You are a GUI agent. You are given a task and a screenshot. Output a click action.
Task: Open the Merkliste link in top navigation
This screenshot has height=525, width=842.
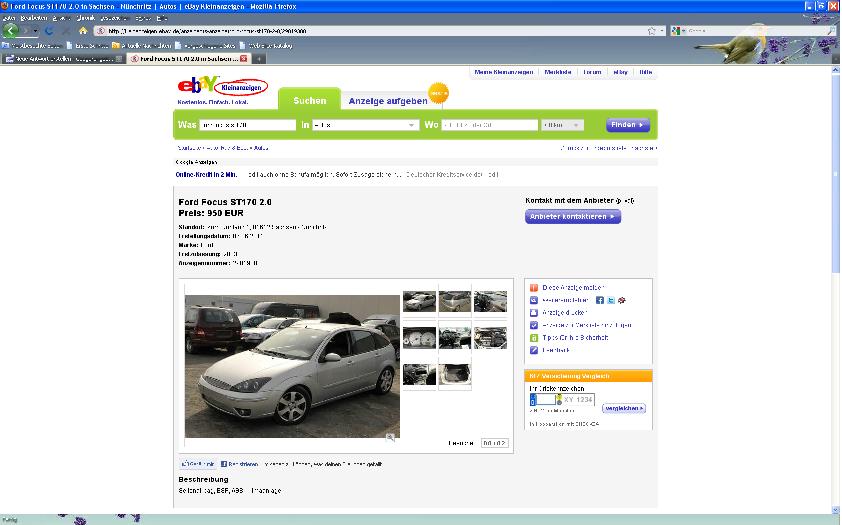[x=557, y=72]
